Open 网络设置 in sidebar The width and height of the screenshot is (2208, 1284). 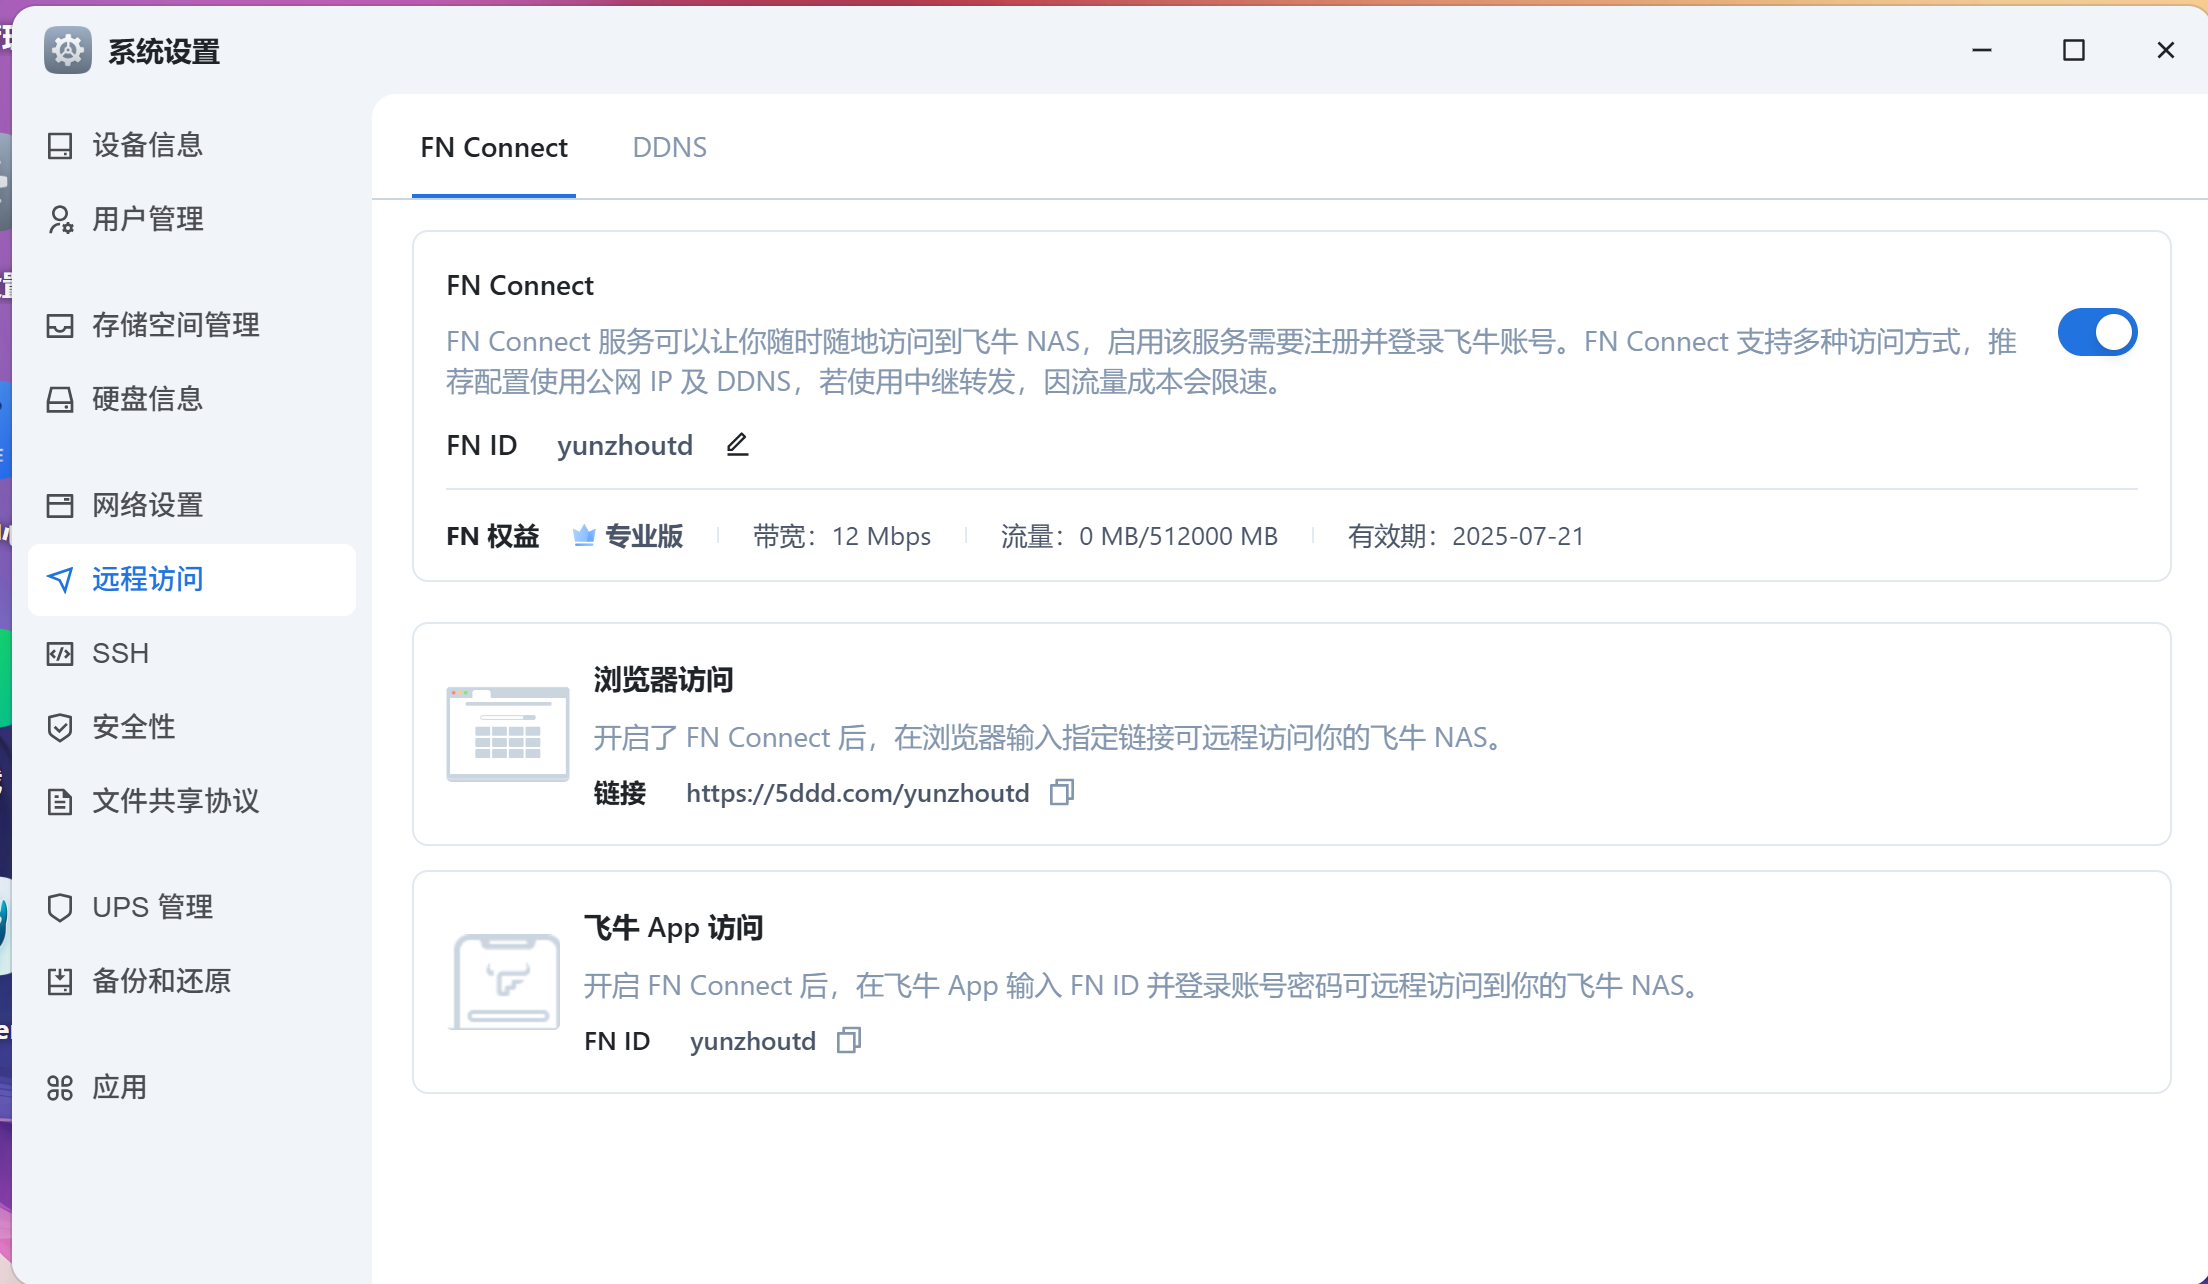click(147, 505)
